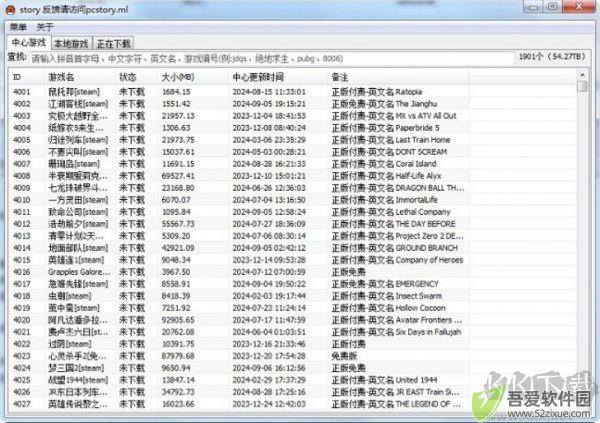The width and height of the screenshot is (600, 423).
Task: Click update time 2024-08-15 11:33:01
Action: pyautogui.click(x=269, y=92)
